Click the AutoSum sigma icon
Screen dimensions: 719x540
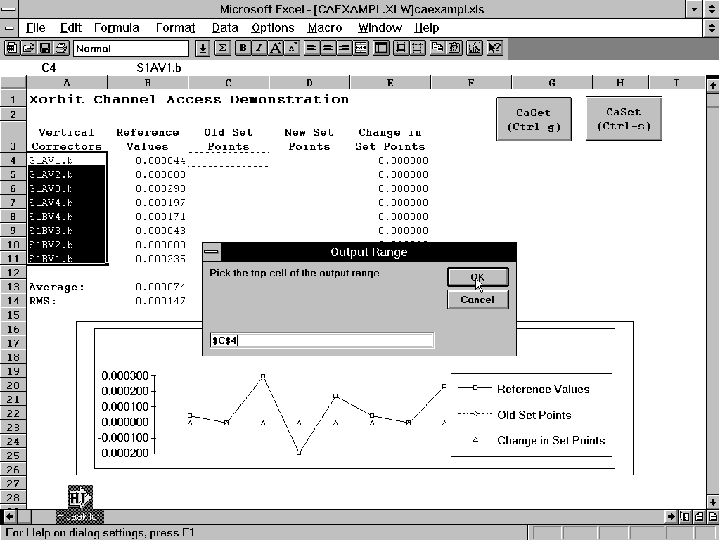click(x=222, y=48)
